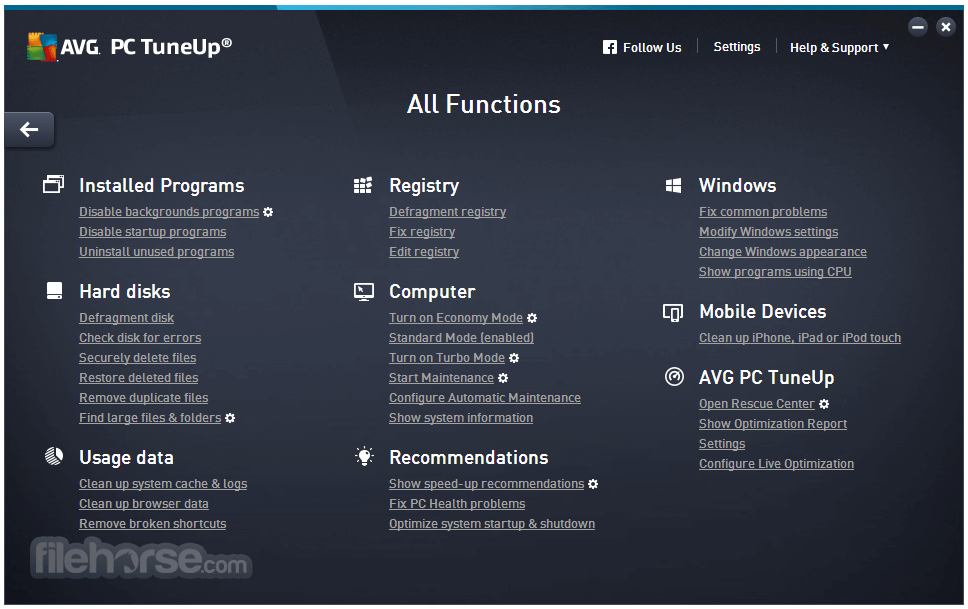Open Show programs using CPU
This screenshot has height=609, width=968.
pos(775,272)
